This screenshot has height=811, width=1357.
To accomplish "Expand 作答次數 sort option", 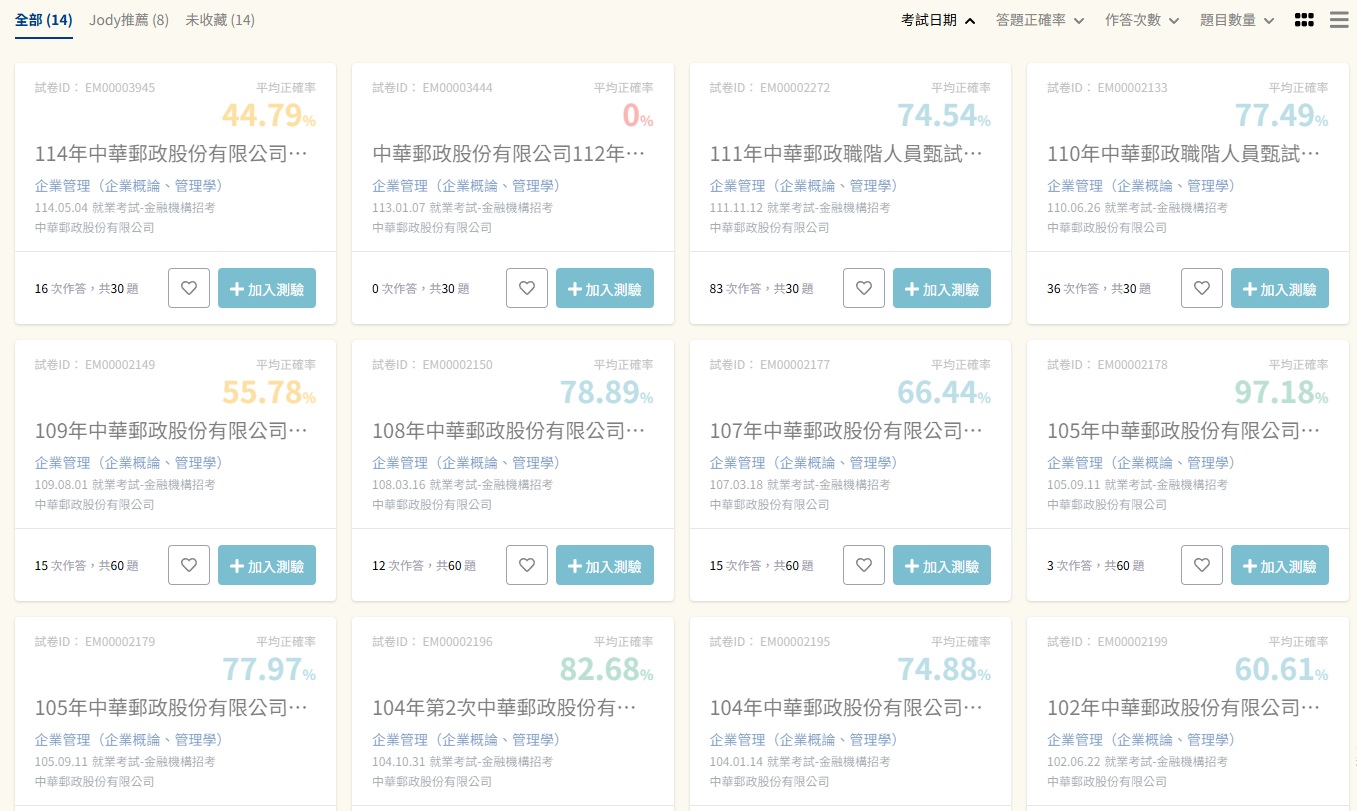I will (x=1142, y=20).
